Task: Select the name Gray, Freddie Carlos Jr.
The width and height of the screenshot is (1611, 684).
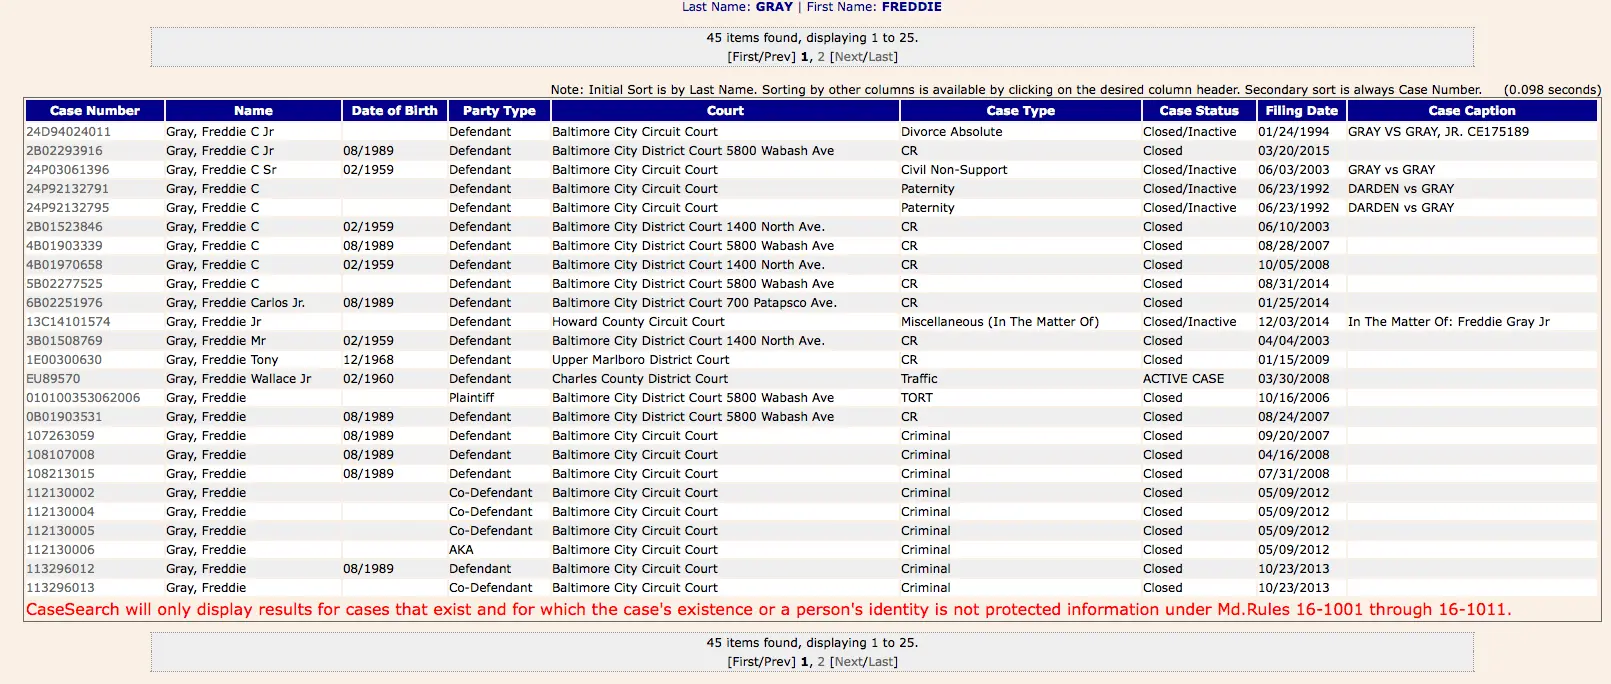Action: pyautogui.click(x=235, y=303)
